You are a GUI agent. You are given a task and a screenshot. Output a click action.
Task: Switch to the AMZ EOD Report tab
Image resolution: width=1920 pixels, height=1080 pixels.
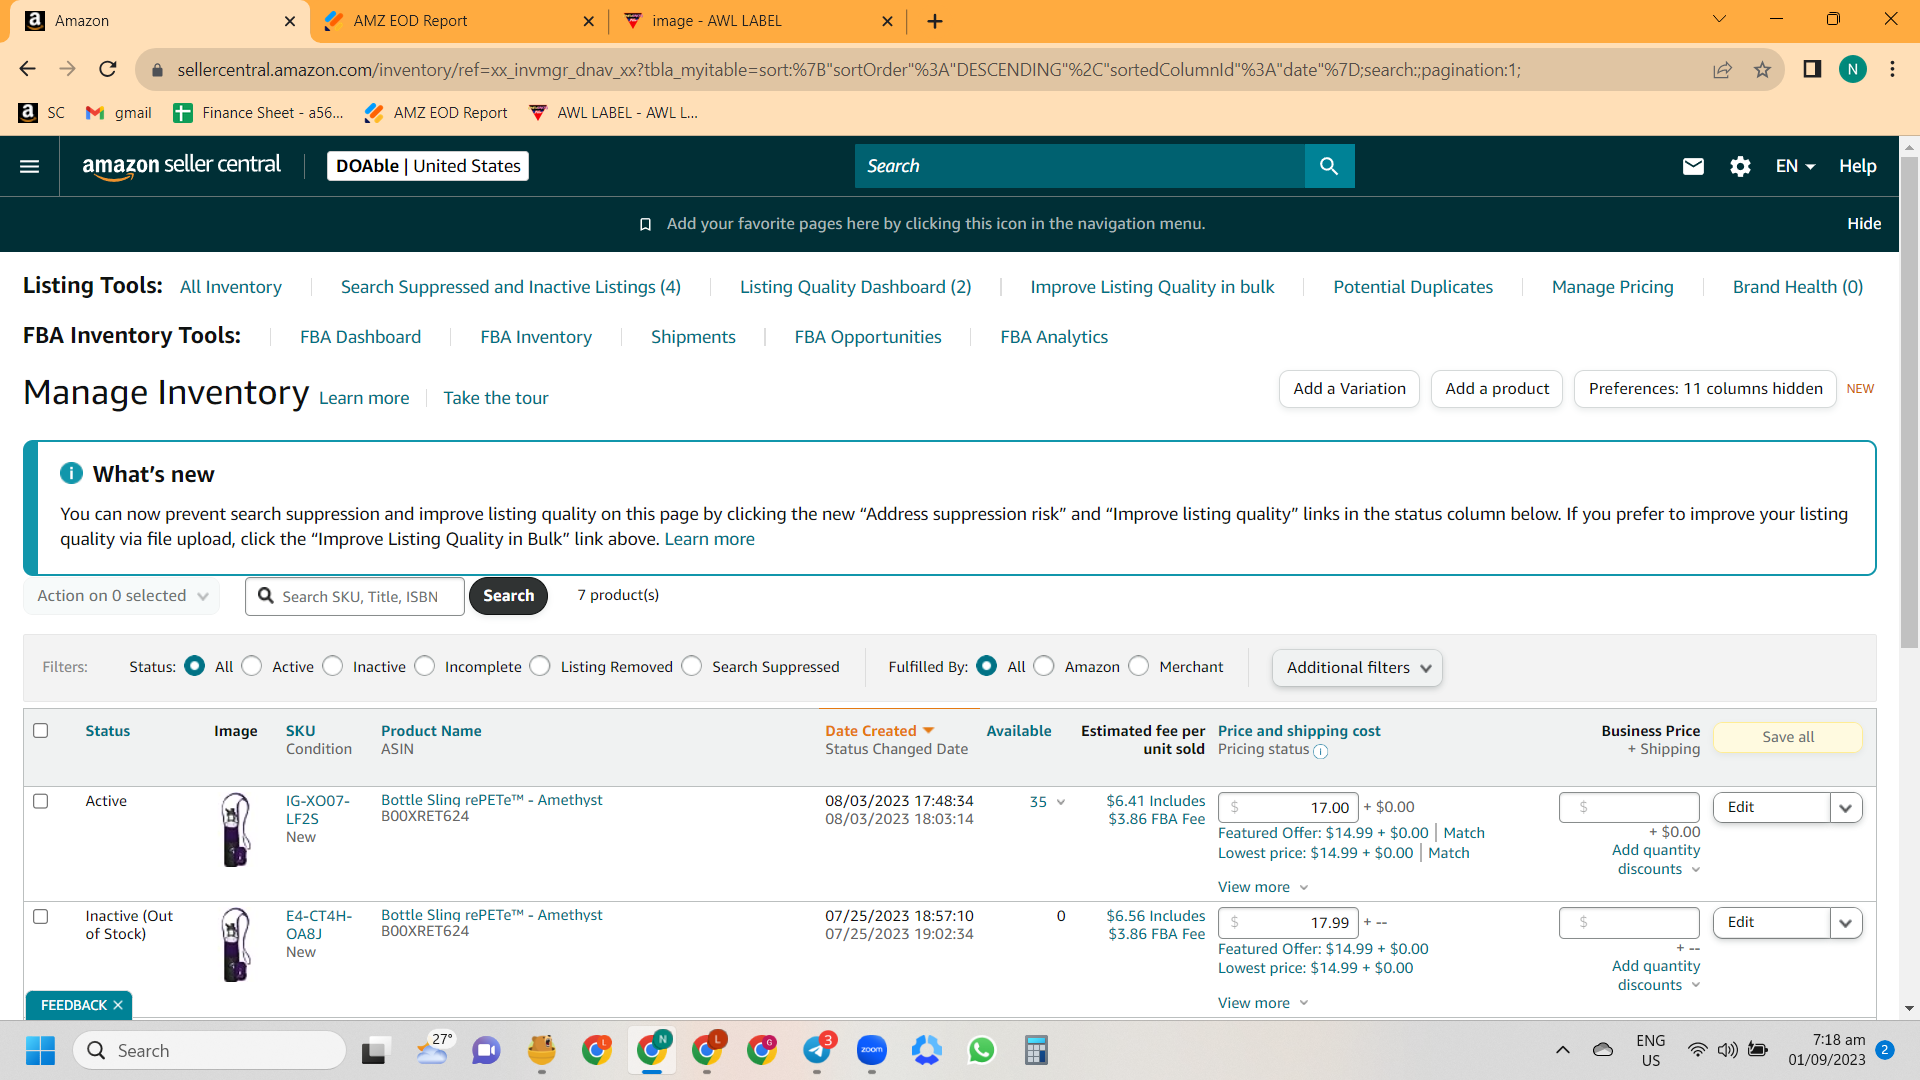click(459, 21)
